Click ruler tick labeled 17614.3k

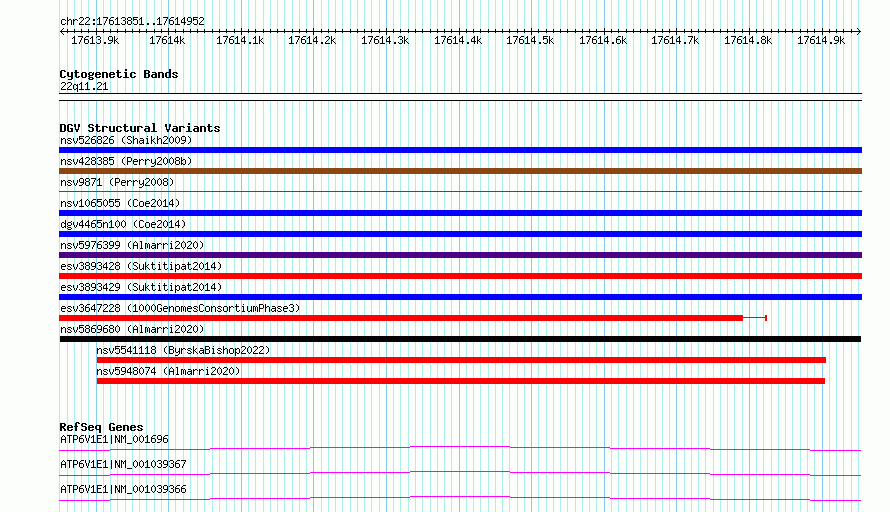pos(385,40)
